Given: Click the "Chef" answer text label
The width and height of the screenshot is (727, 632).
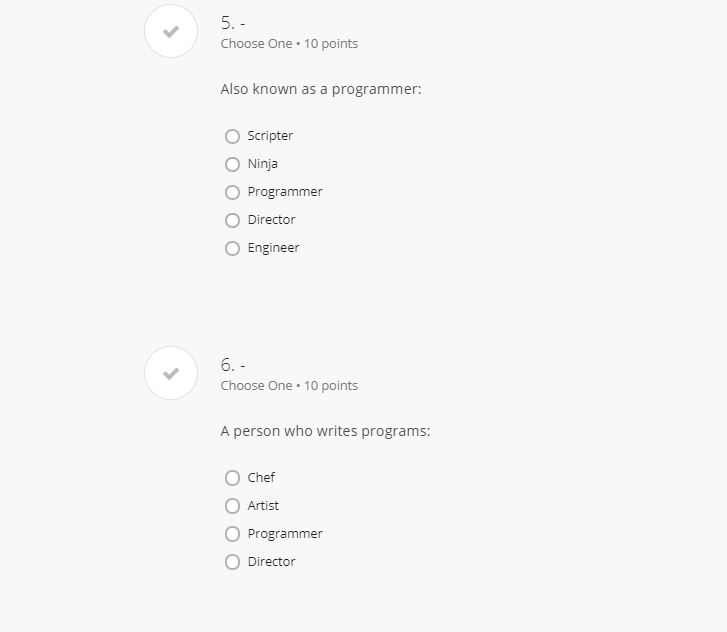Looking at the screenshot, I should pos(261,478).
